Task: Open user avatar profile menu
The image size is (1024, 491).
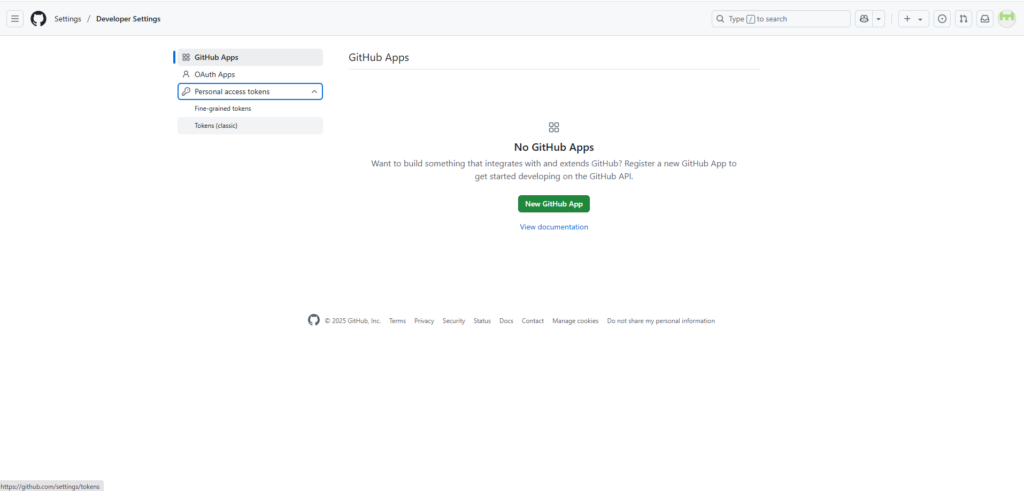Action: coord(1007,19)
